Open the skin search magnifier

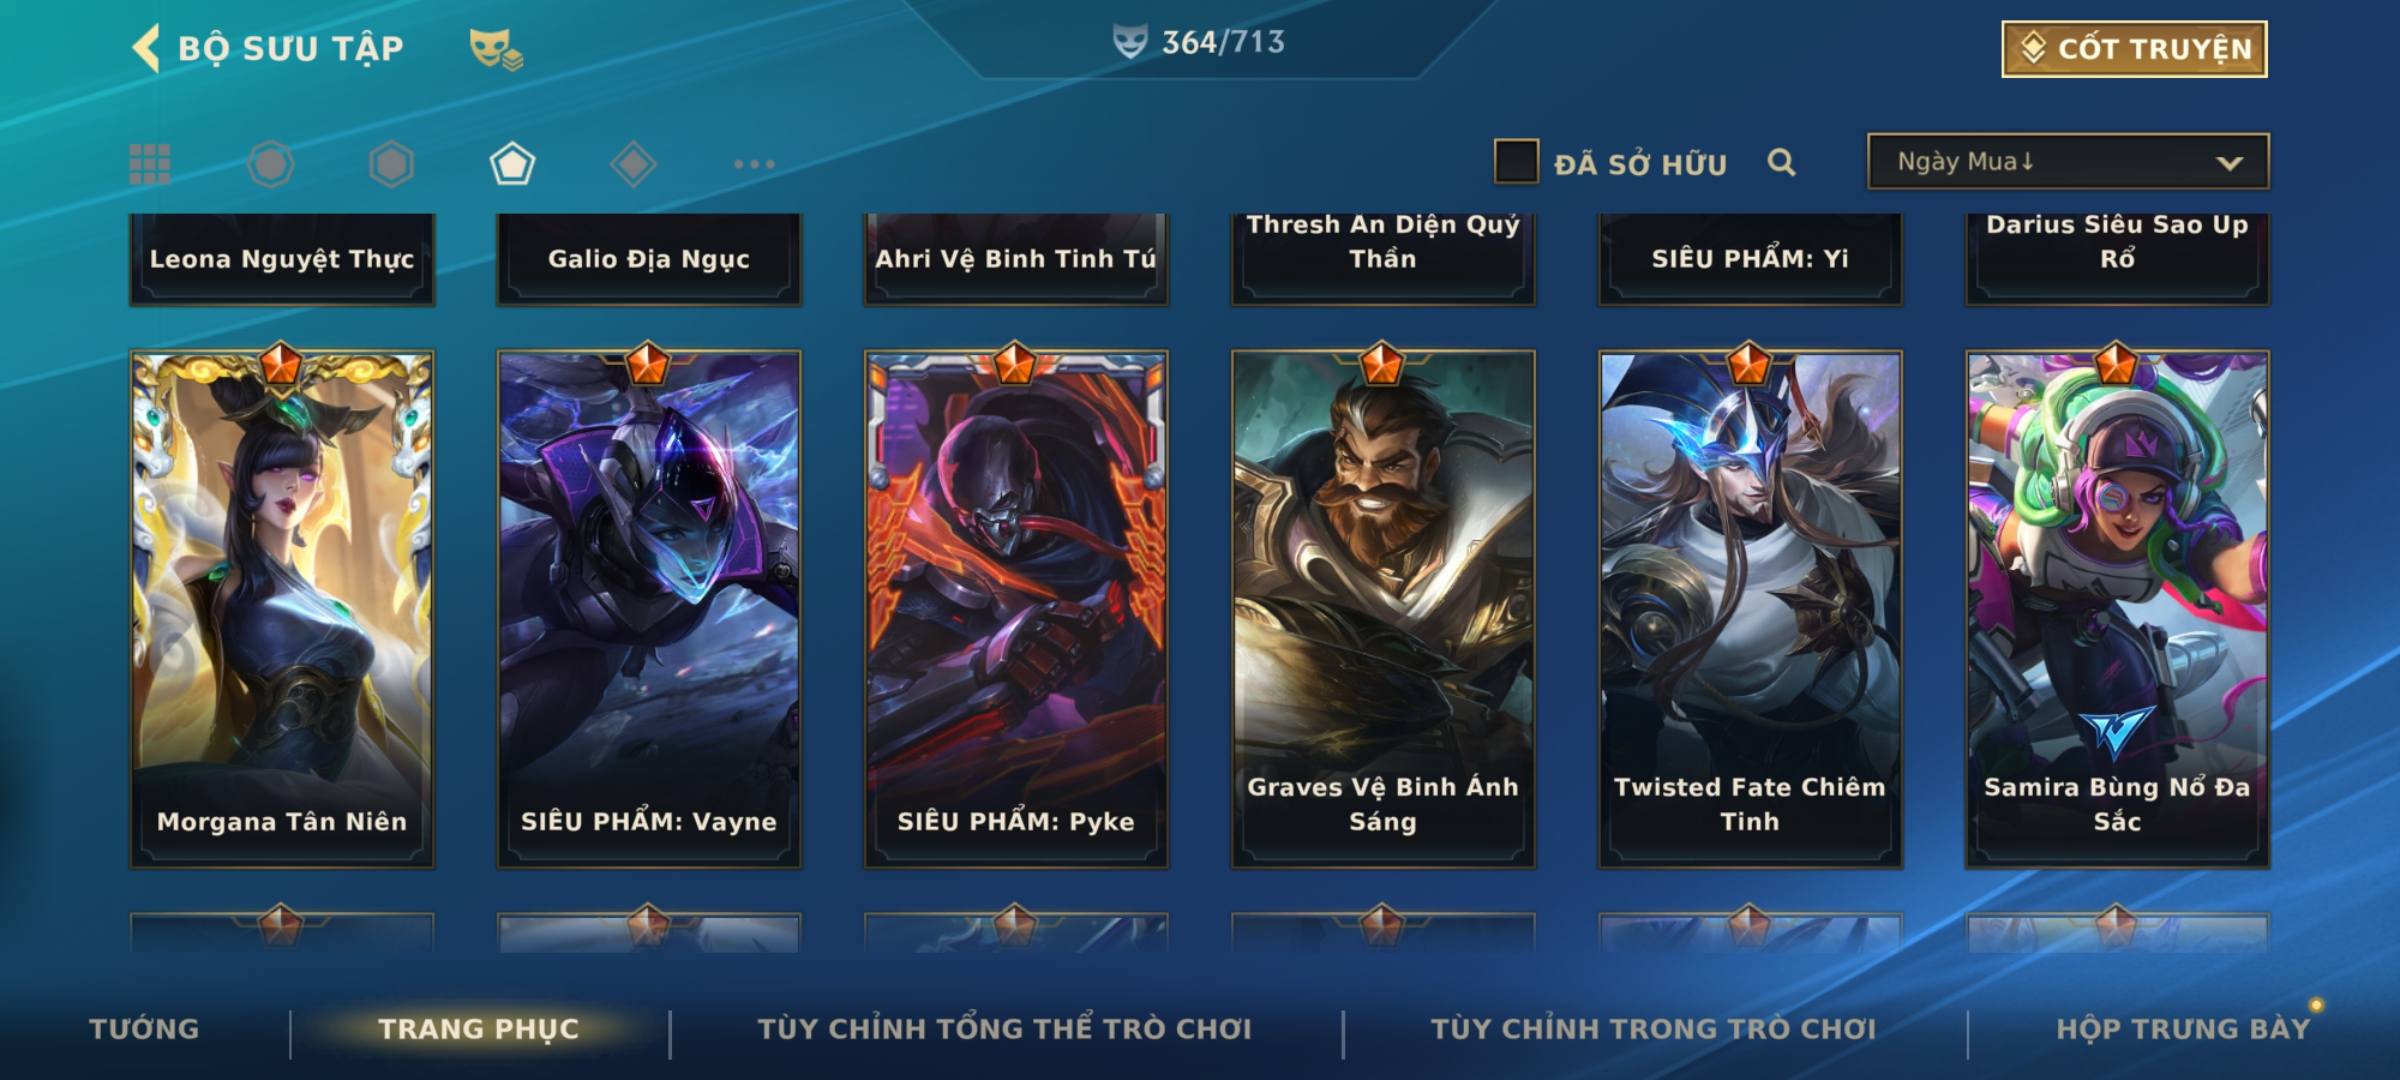click(1781, 162)
